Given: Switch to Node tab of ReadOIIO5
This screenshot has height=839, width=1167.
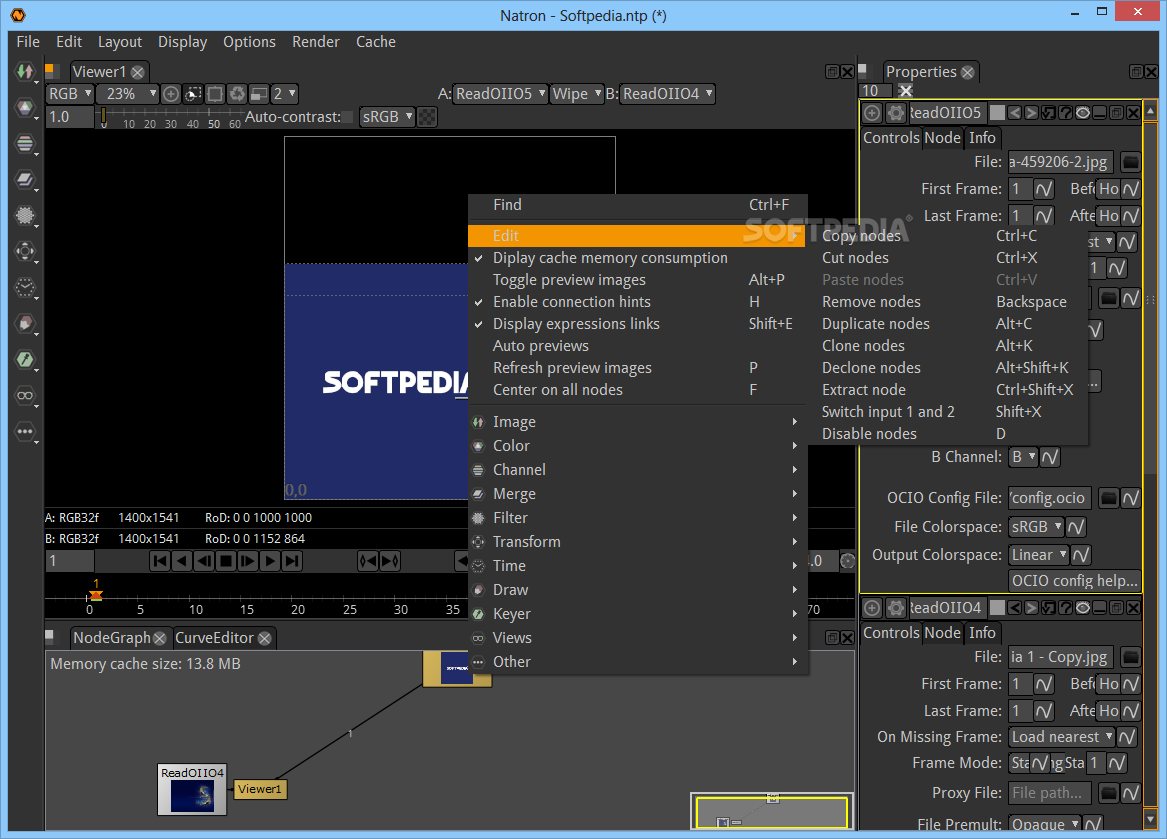Looking at the screenshot, I should tap(942, 138).
